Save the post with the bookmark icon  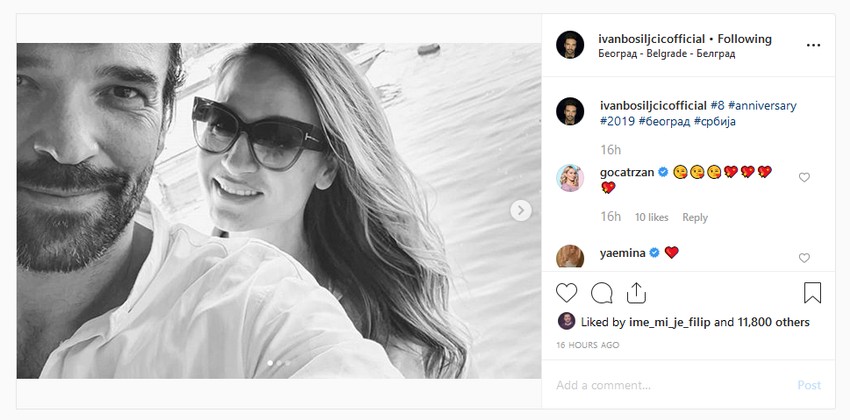pyautogui.click(x=812, y=293)
